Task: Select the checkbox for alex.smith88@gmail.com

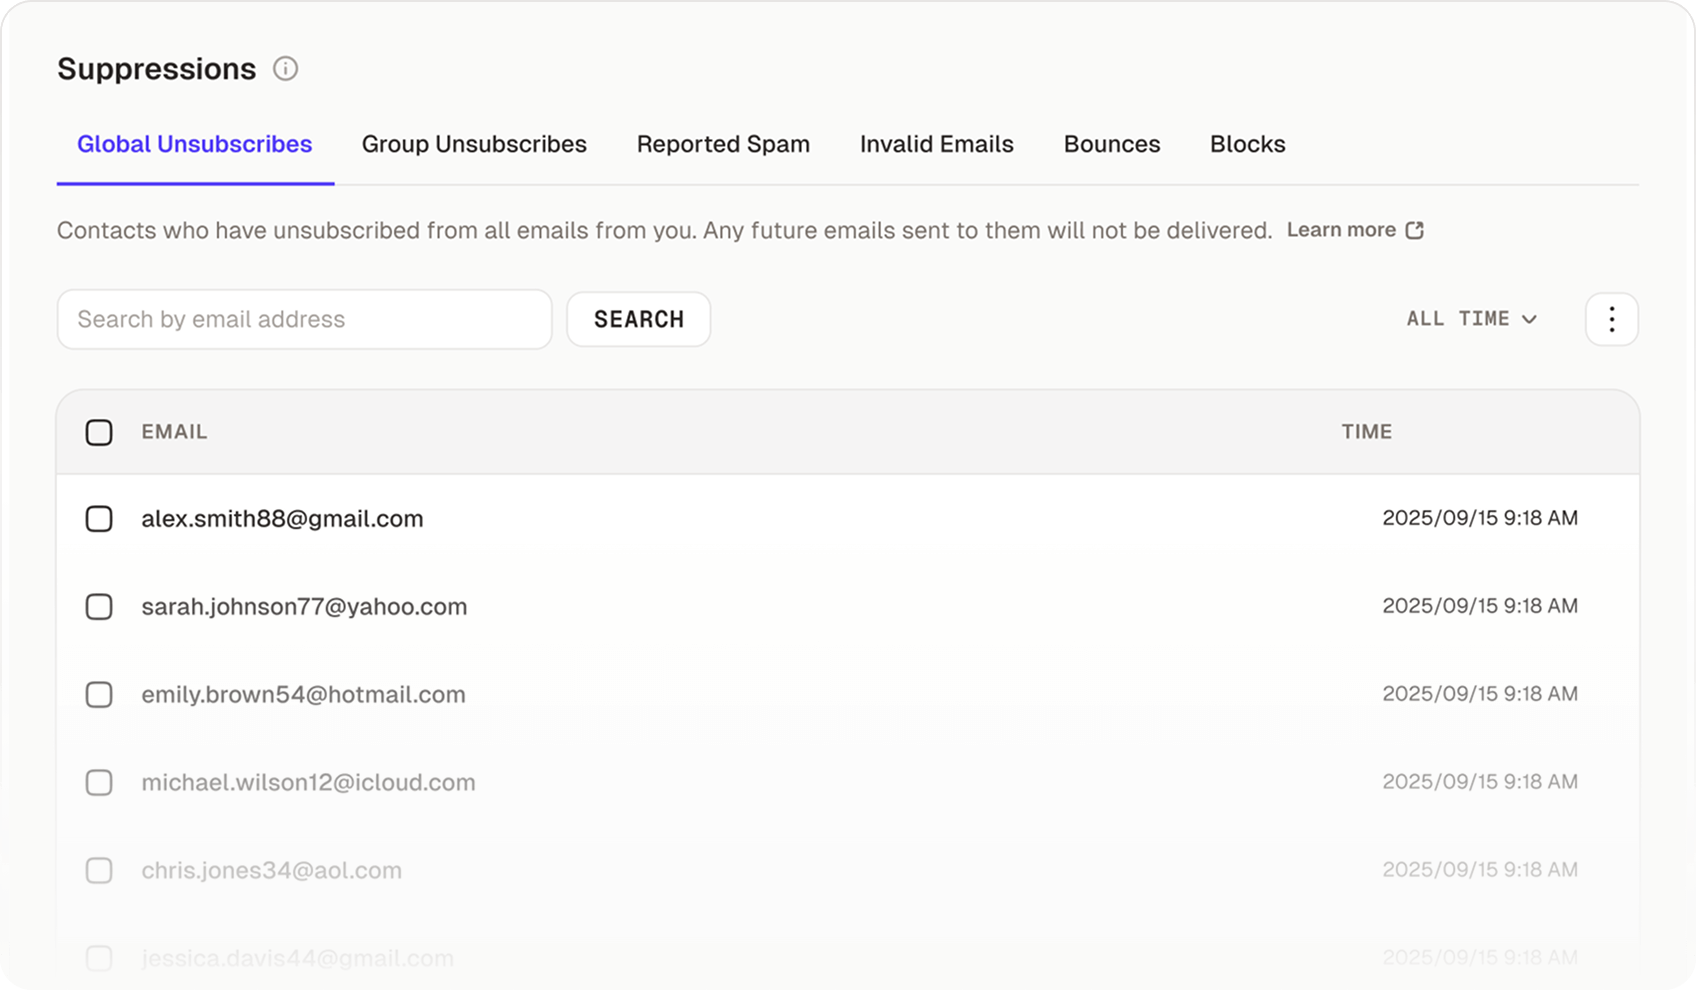Action: [x=99, y=519]
